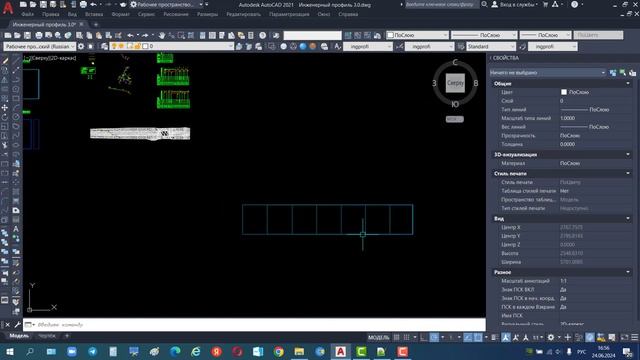Open the Standard table style dropdown
Image resolution: width=640 pixels, height=360 pixels.
point(491,47)
